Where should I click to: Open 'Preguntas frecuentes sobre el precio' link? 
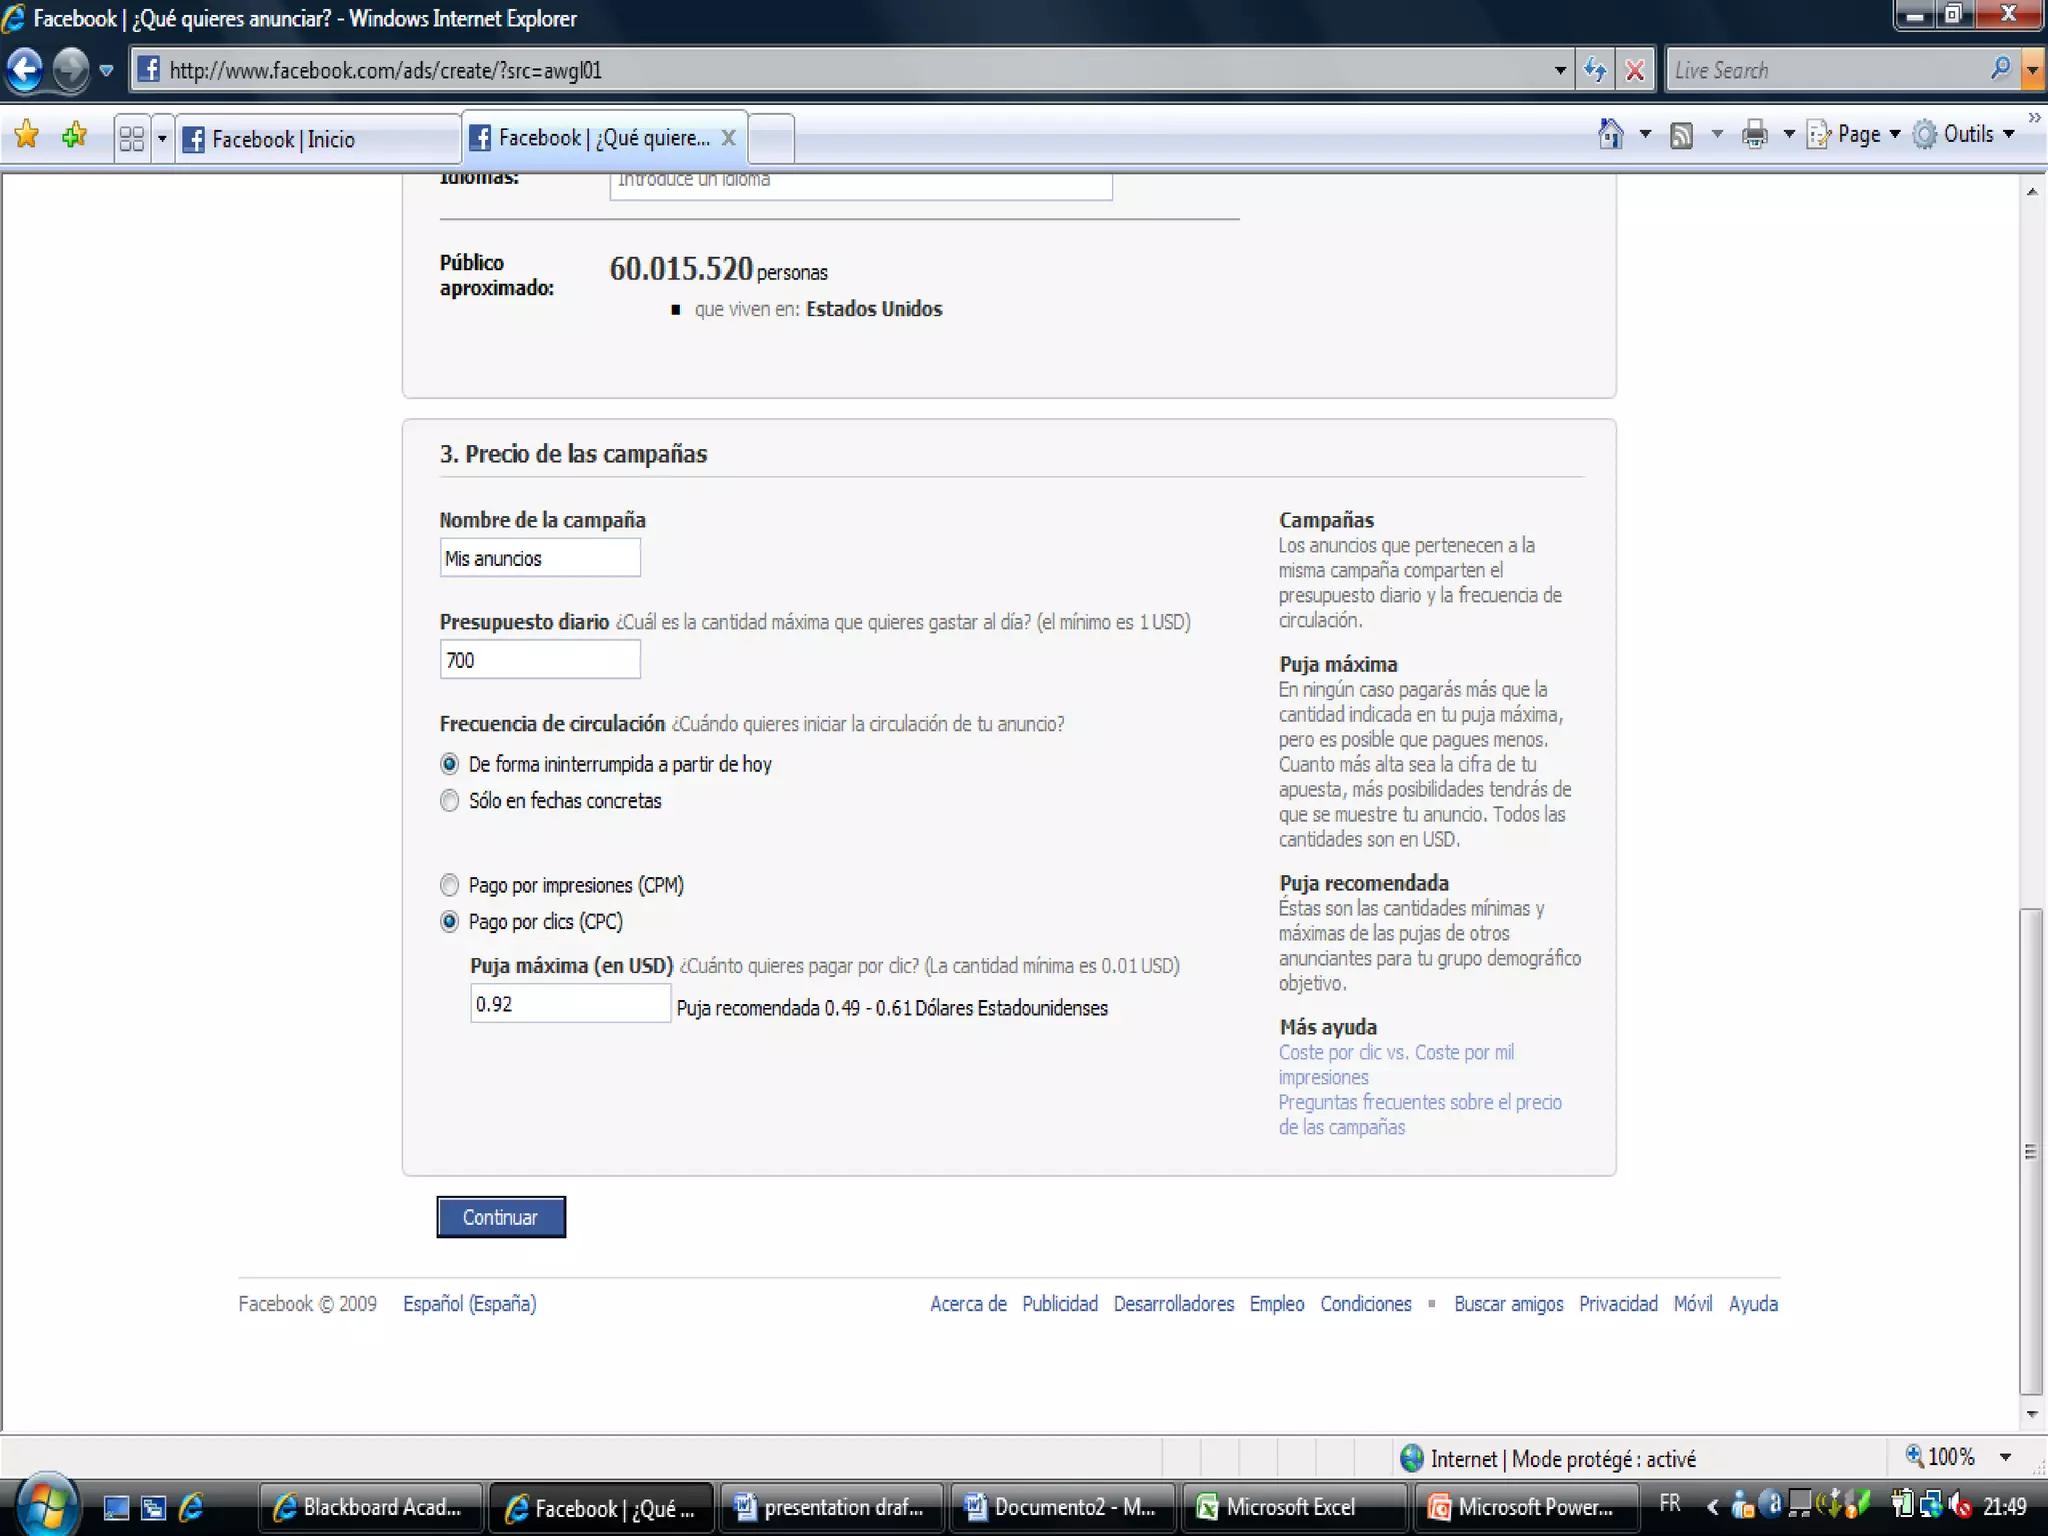[1419, 1102]
